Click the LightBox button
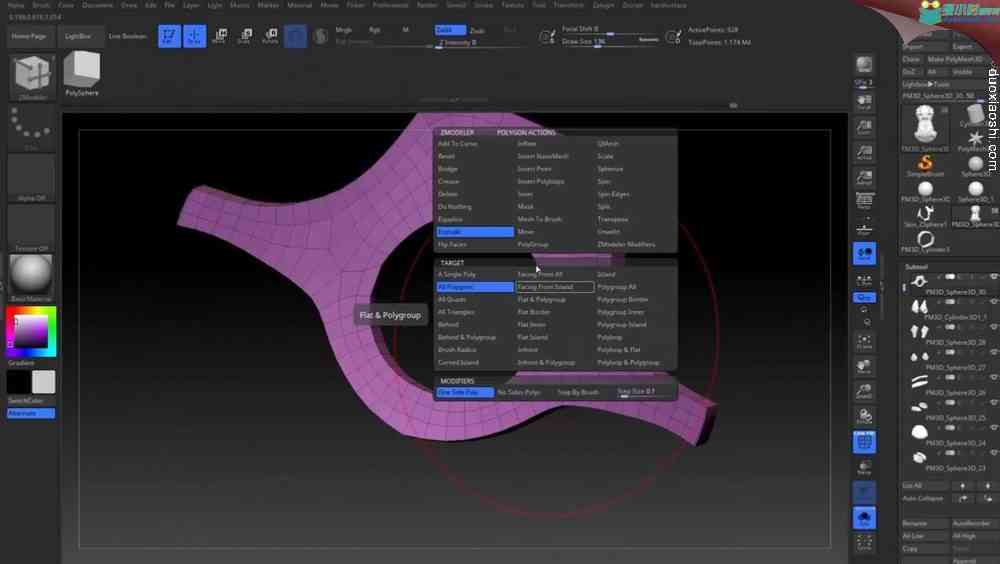The height and width of the screenshot is (564, 1000). (x=78, y=36)
